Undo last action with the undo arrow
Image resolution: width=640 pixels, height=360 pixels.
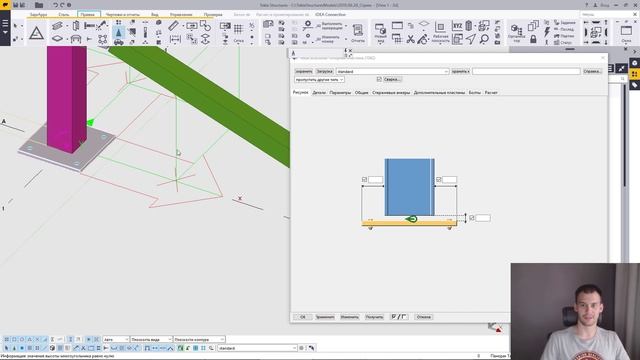tap(55, 5)
